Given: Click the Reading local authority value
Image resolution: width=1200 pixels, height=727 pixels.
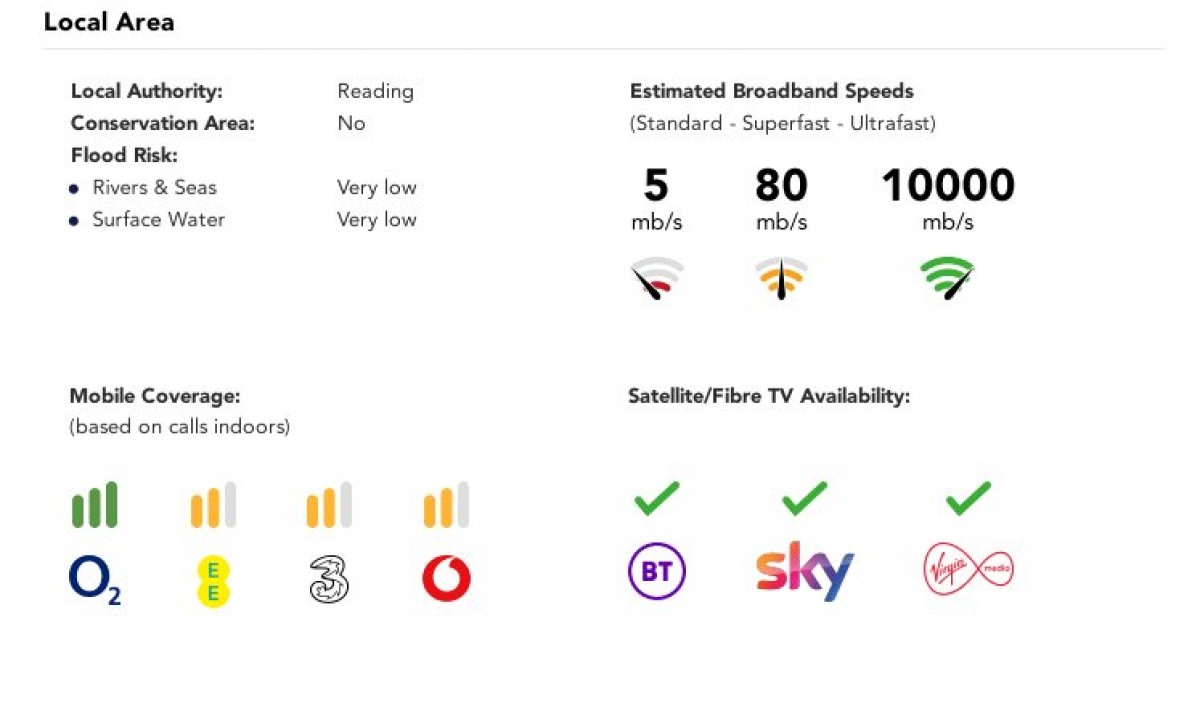Looking at the screenshot, I should (x=375, y=91).
